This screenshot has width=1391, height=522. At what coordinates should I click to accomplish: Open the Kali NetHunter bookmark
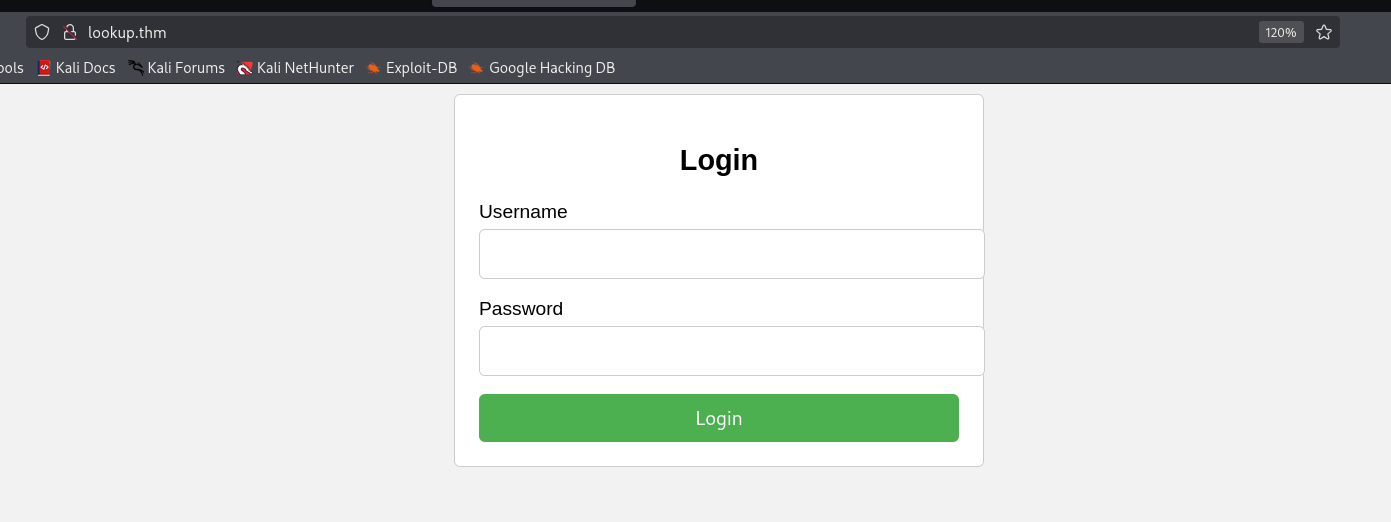(x=295, y=68)
